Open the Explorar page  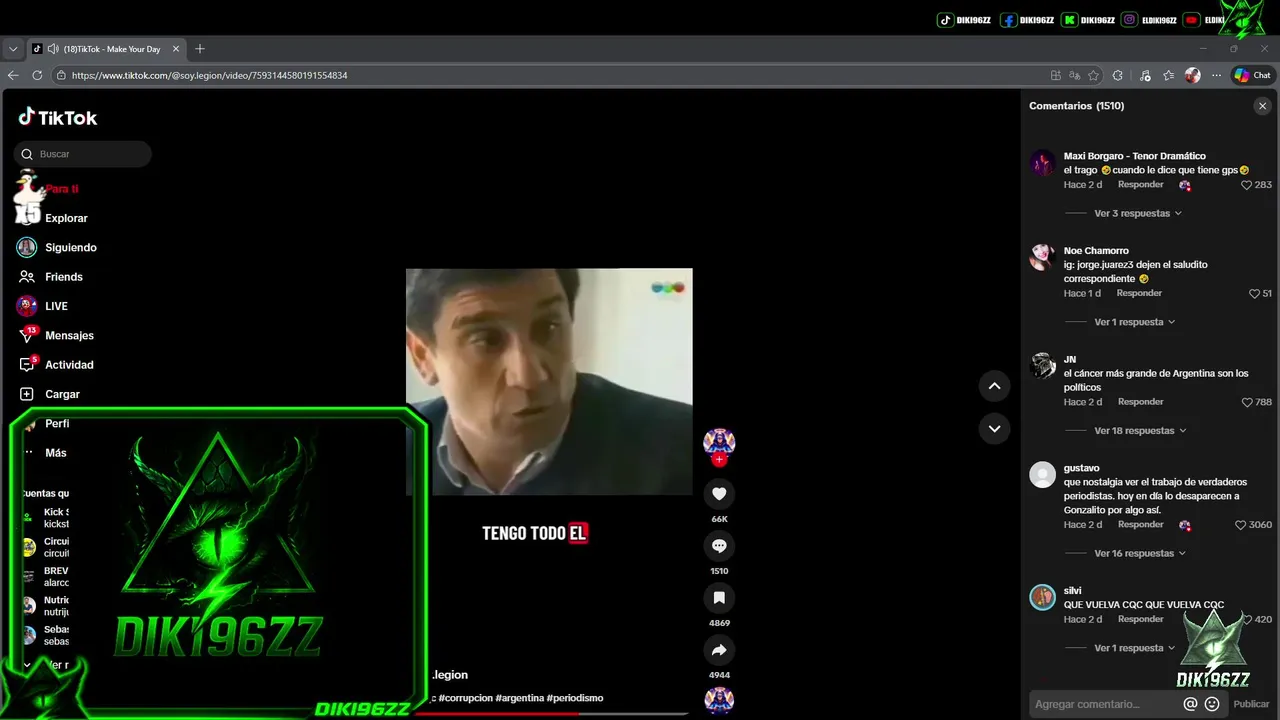[x=66, y=218]
